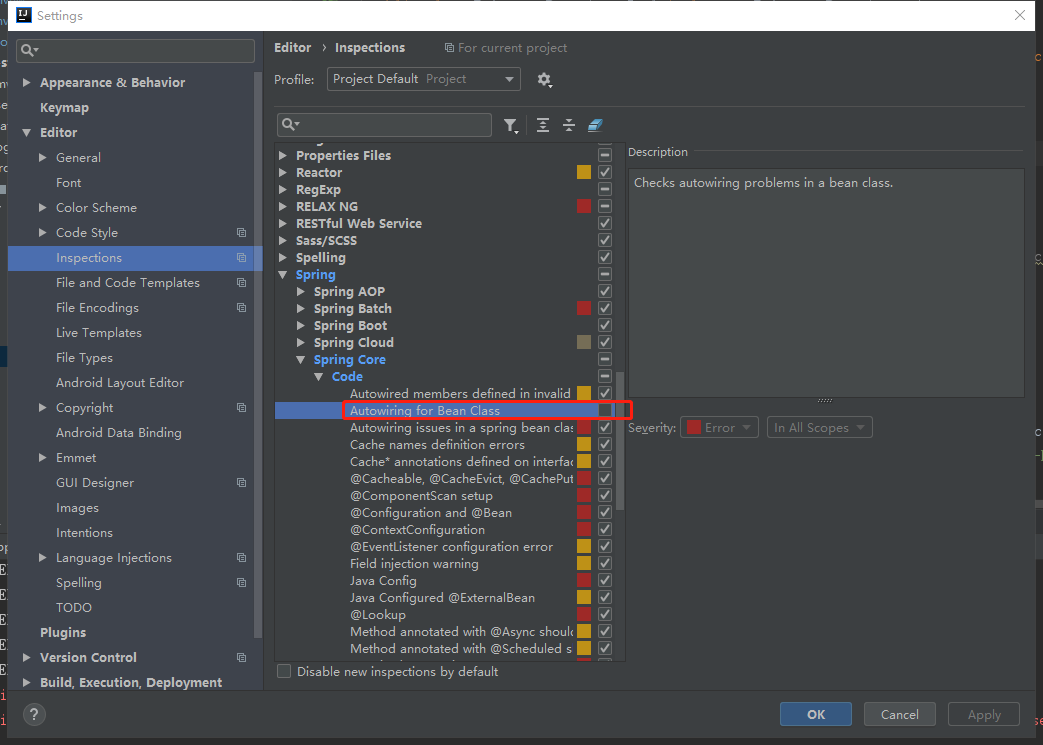
Task: Click project-level icon beside GUI Designer
Action: pyautogui.click(x=241, y=483)
